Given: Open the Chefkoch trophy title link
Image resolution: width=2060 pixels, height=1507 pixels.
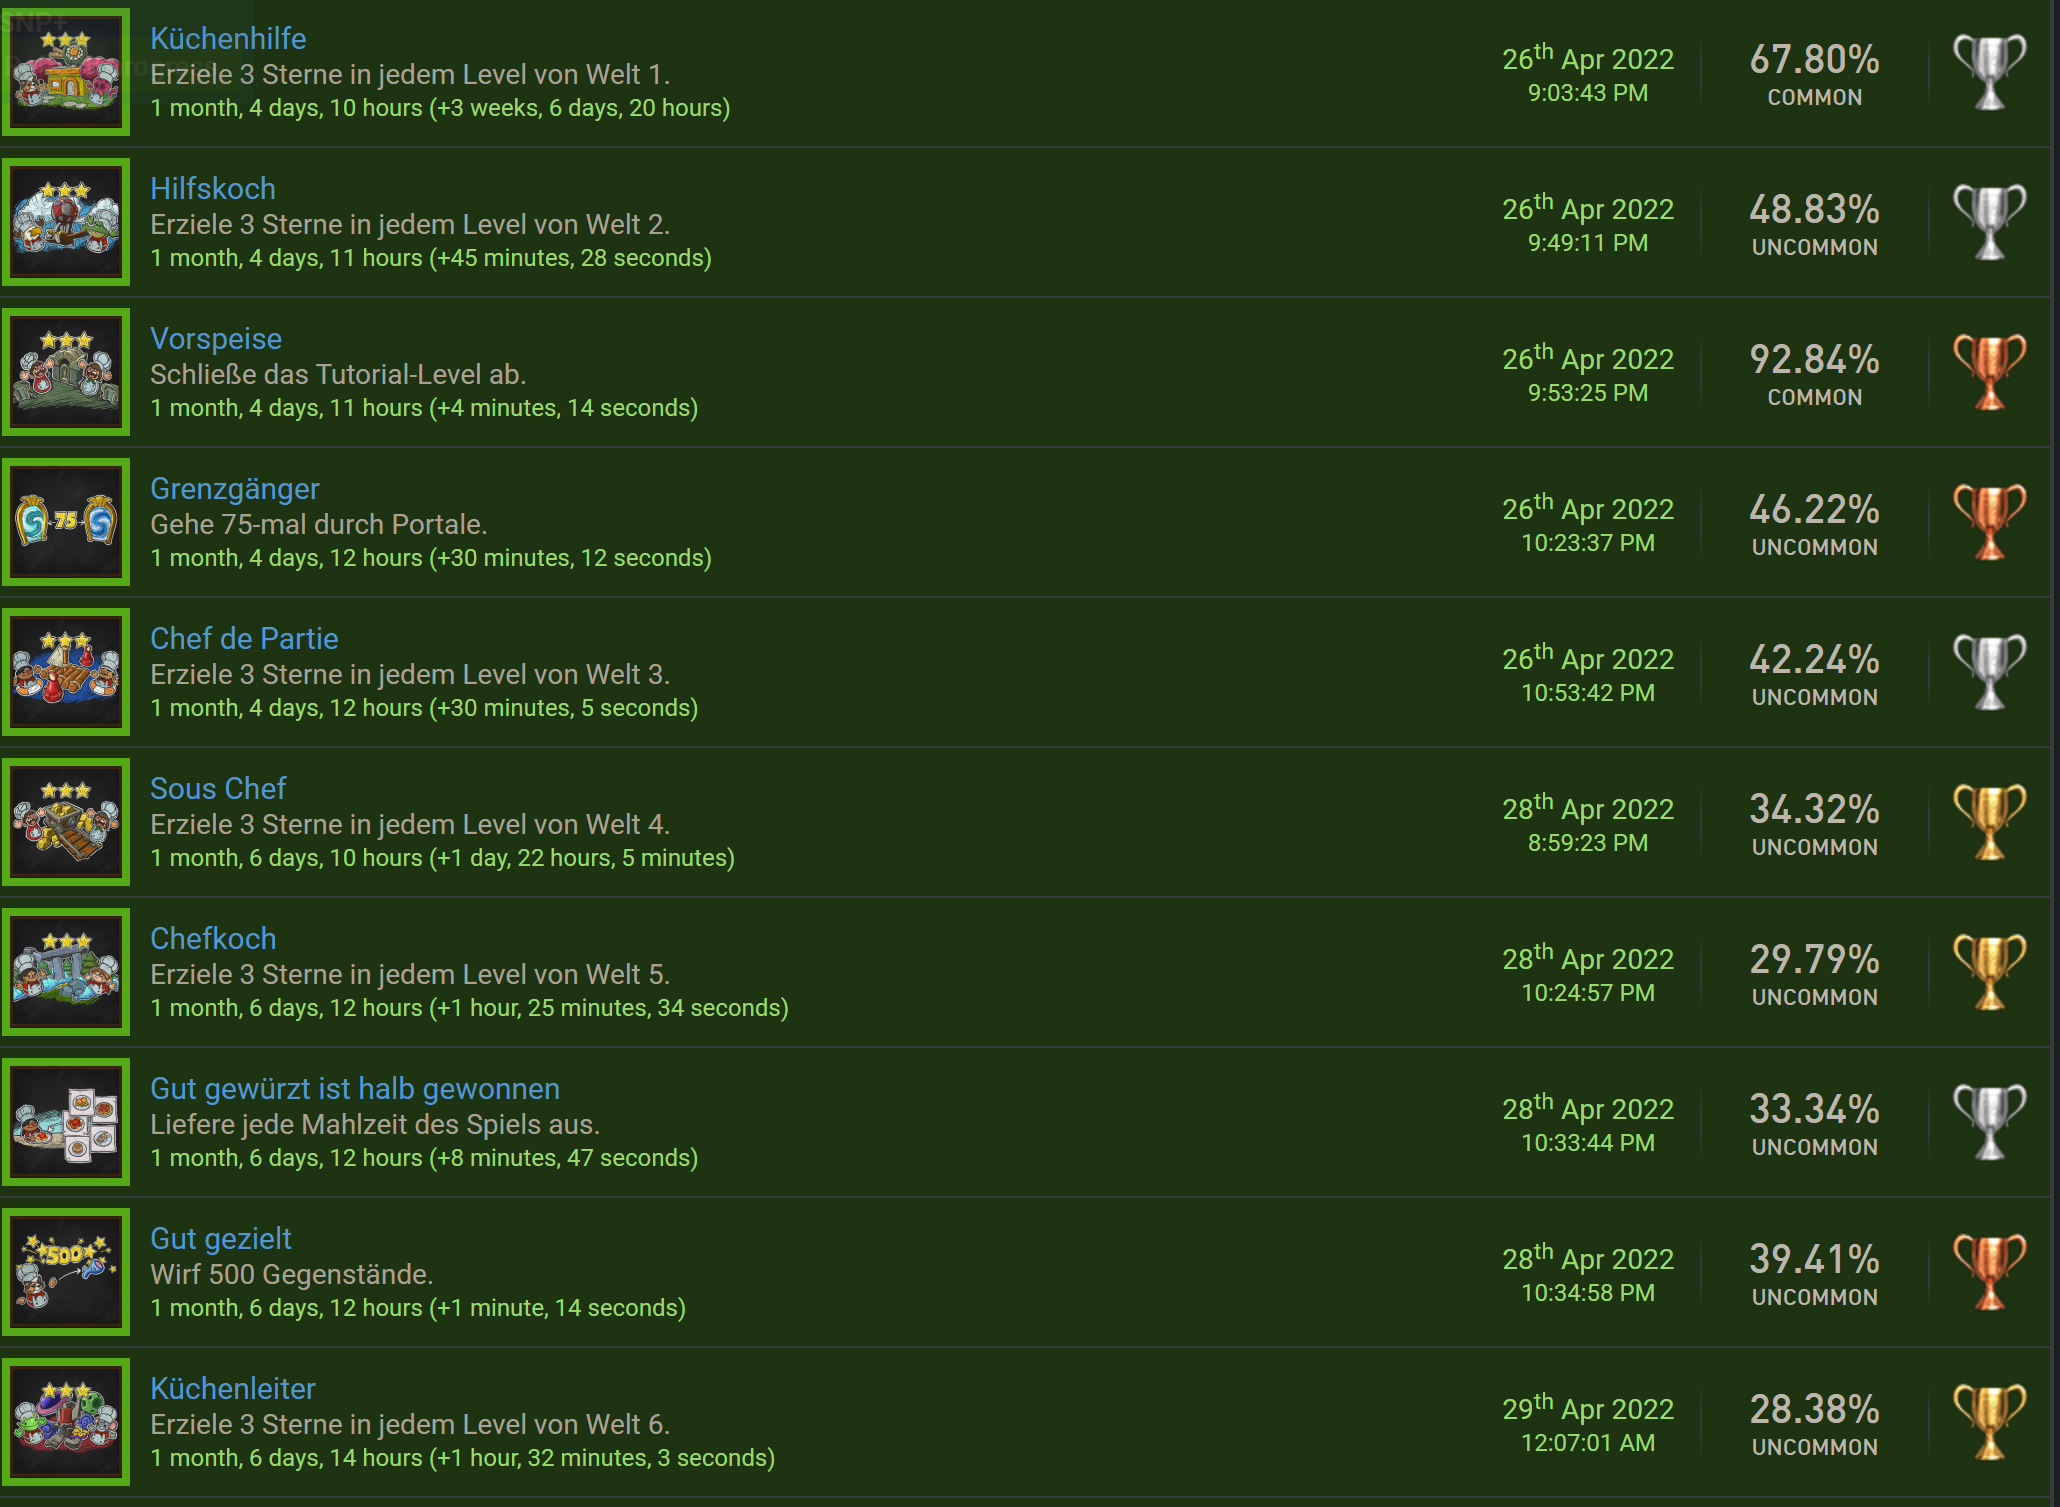Looking at the screenshot, I should click(213, 938).
